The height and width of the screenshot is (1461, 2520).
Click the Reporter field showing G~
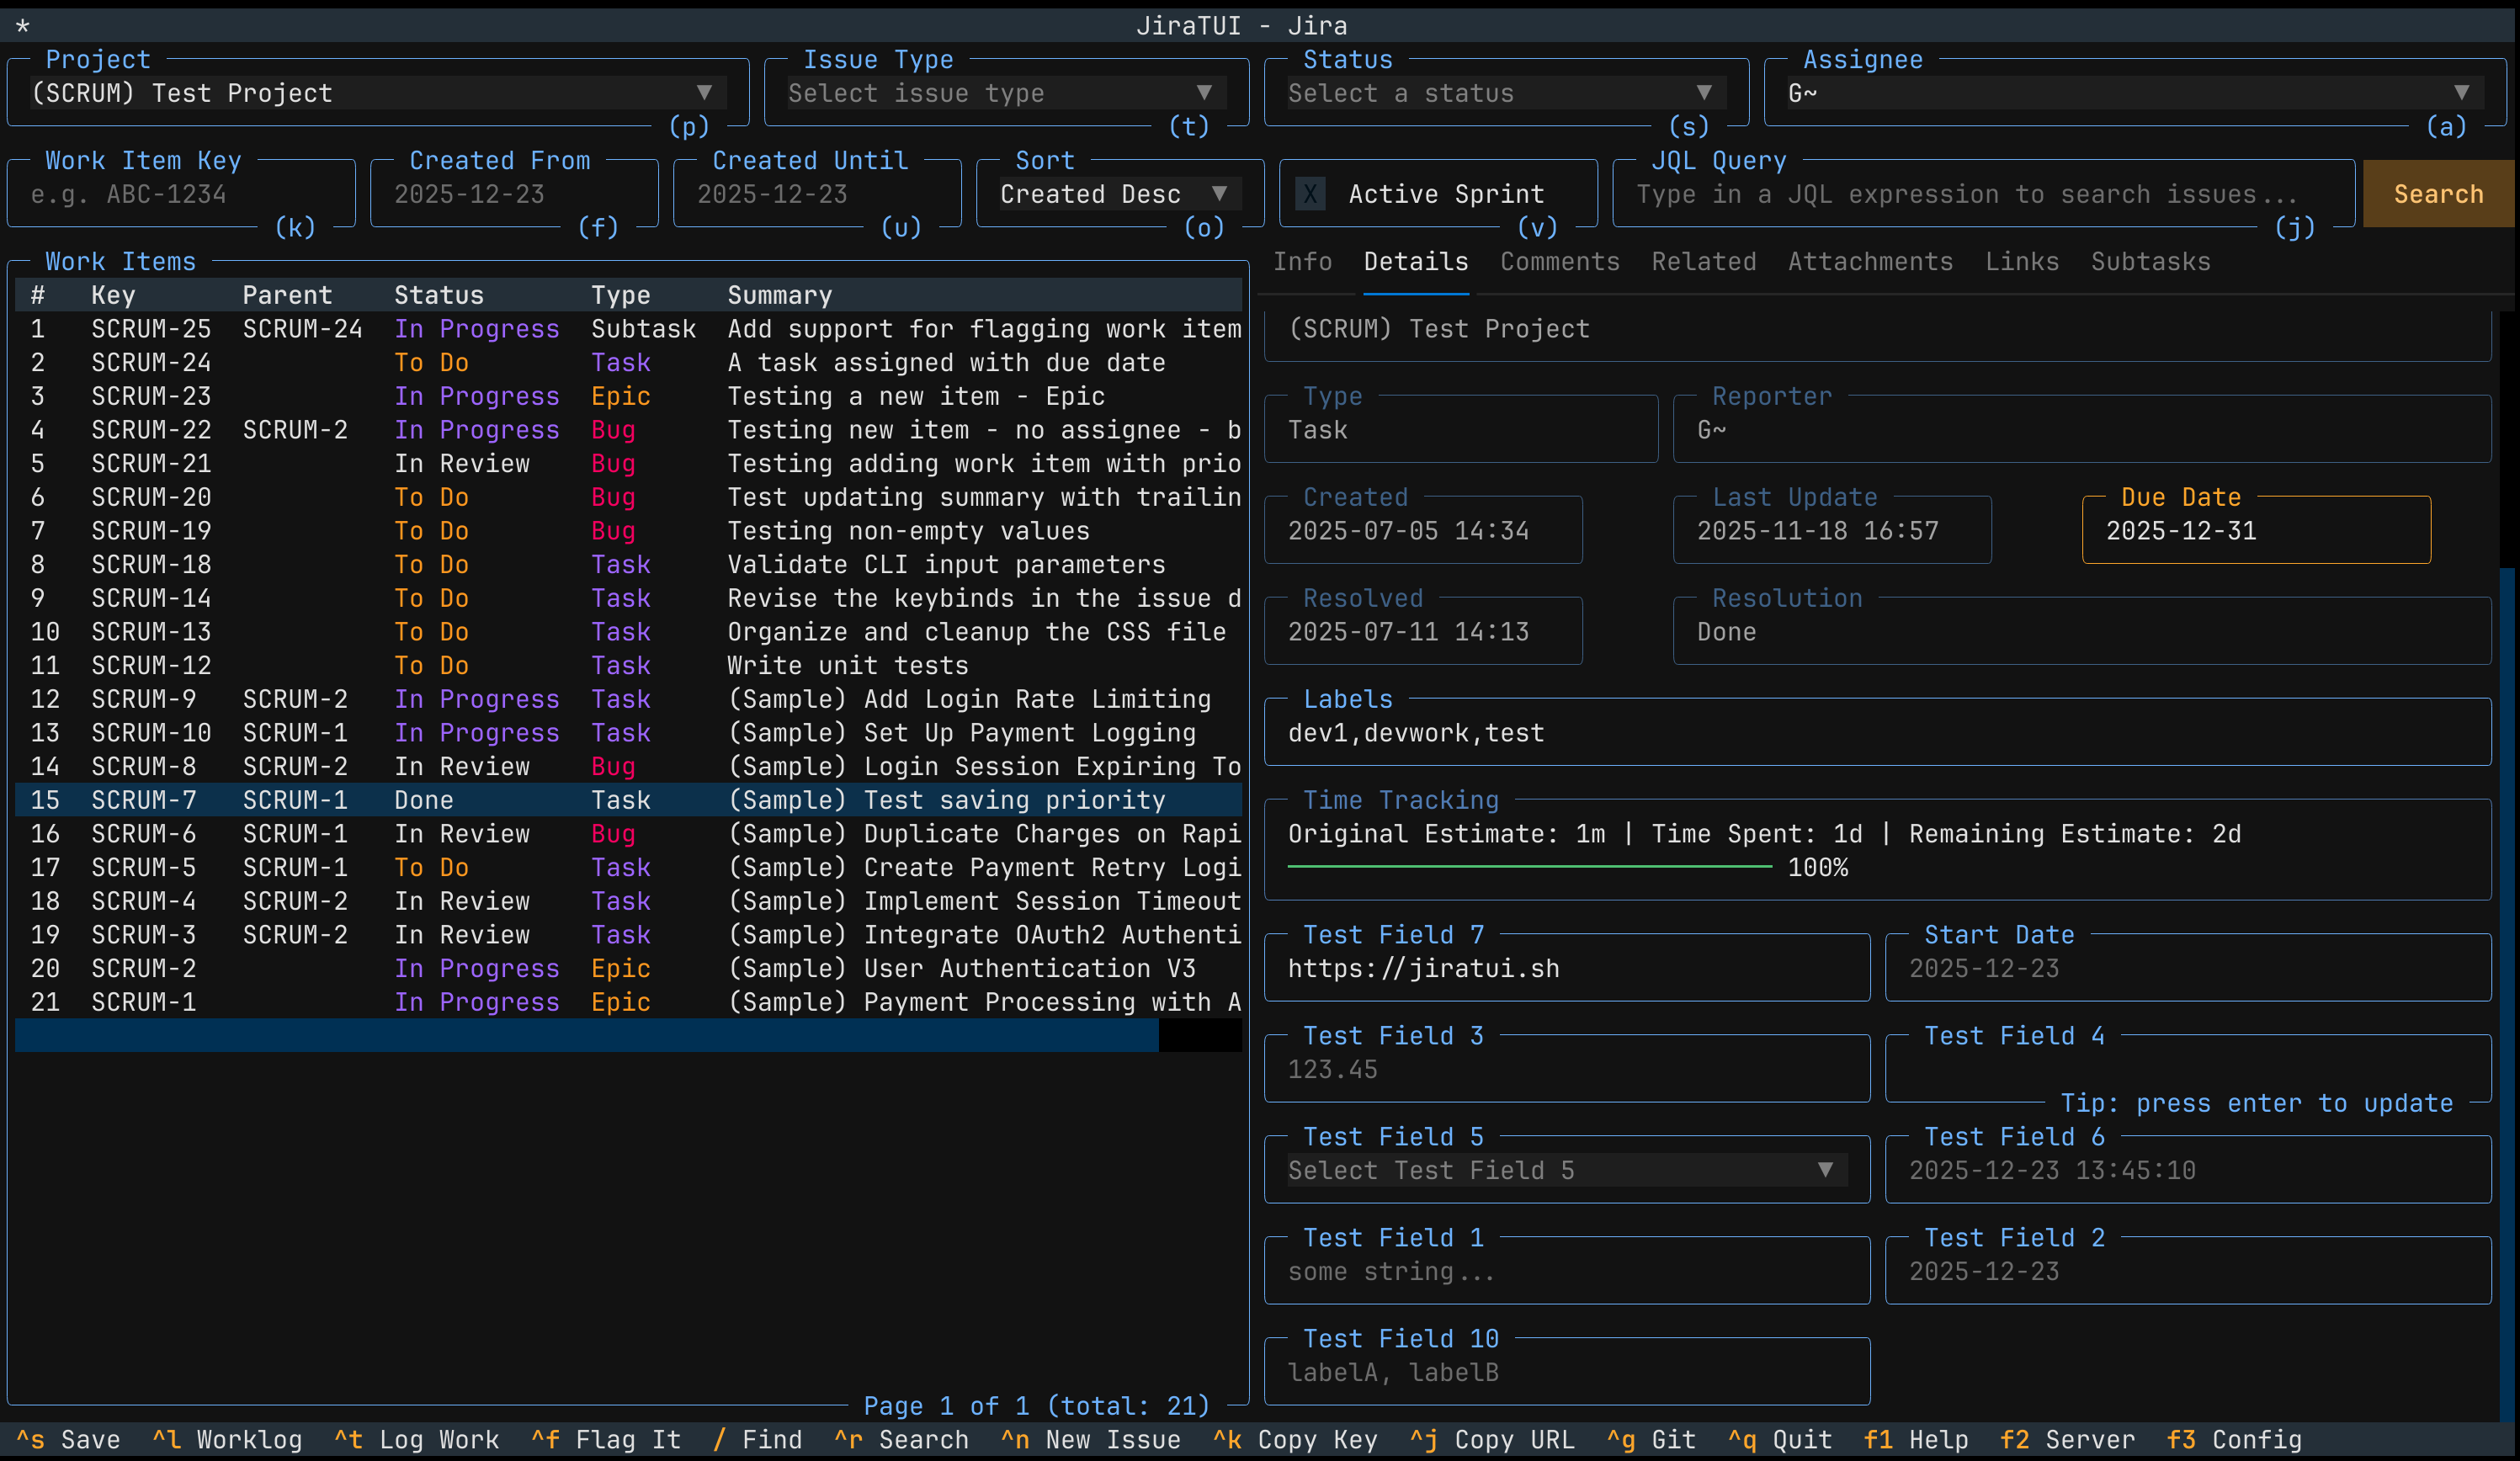pos(2082,429)
